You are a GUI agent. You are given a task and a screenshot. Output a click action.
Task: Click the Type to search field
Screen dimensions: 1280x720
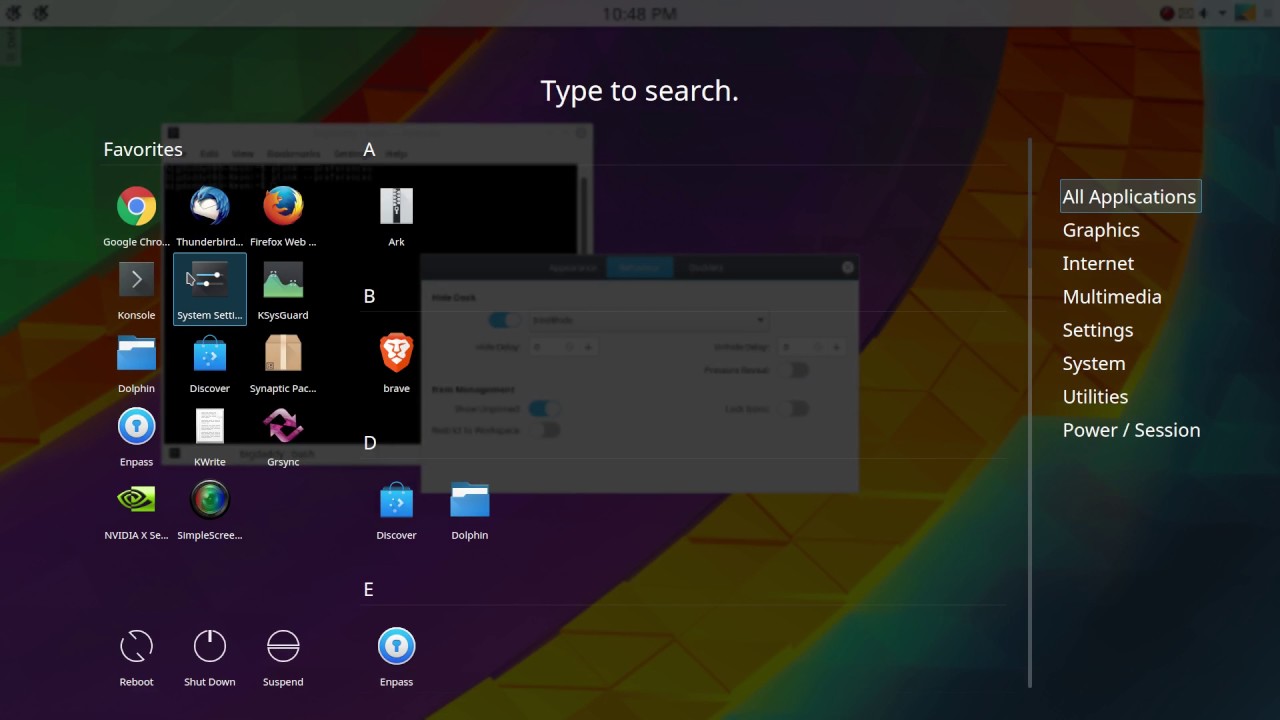coord(640,91)
